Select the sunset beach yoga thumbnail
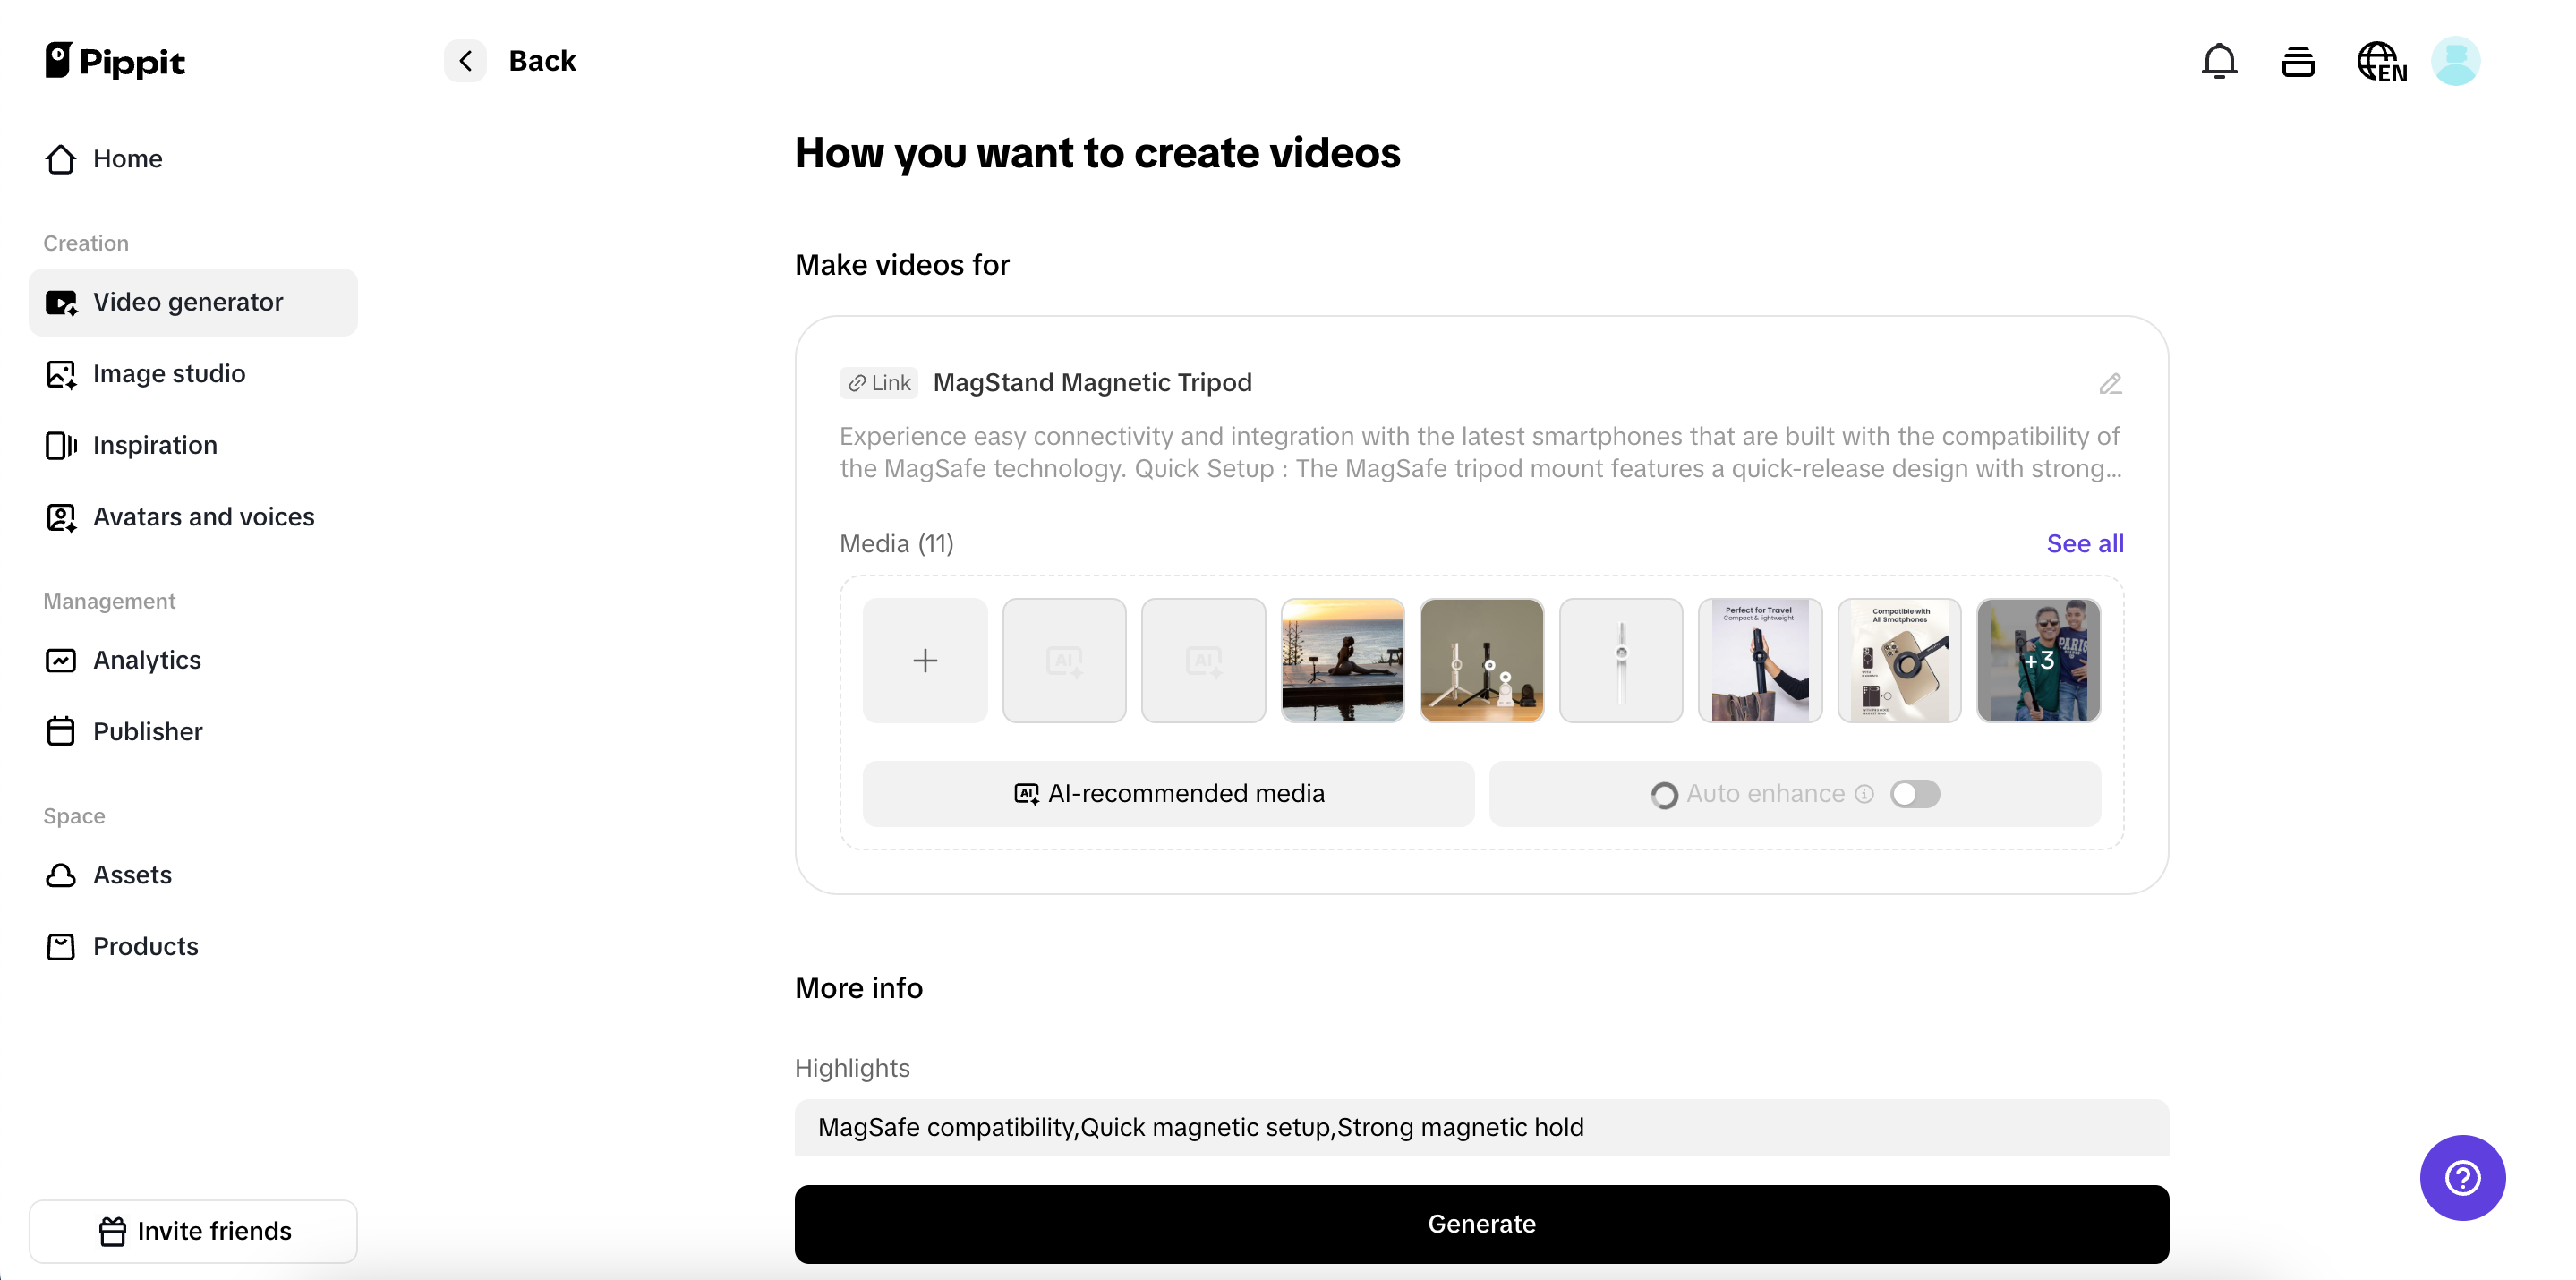The width and height of the screenshot is (2576, 1280). [1342, 660]
